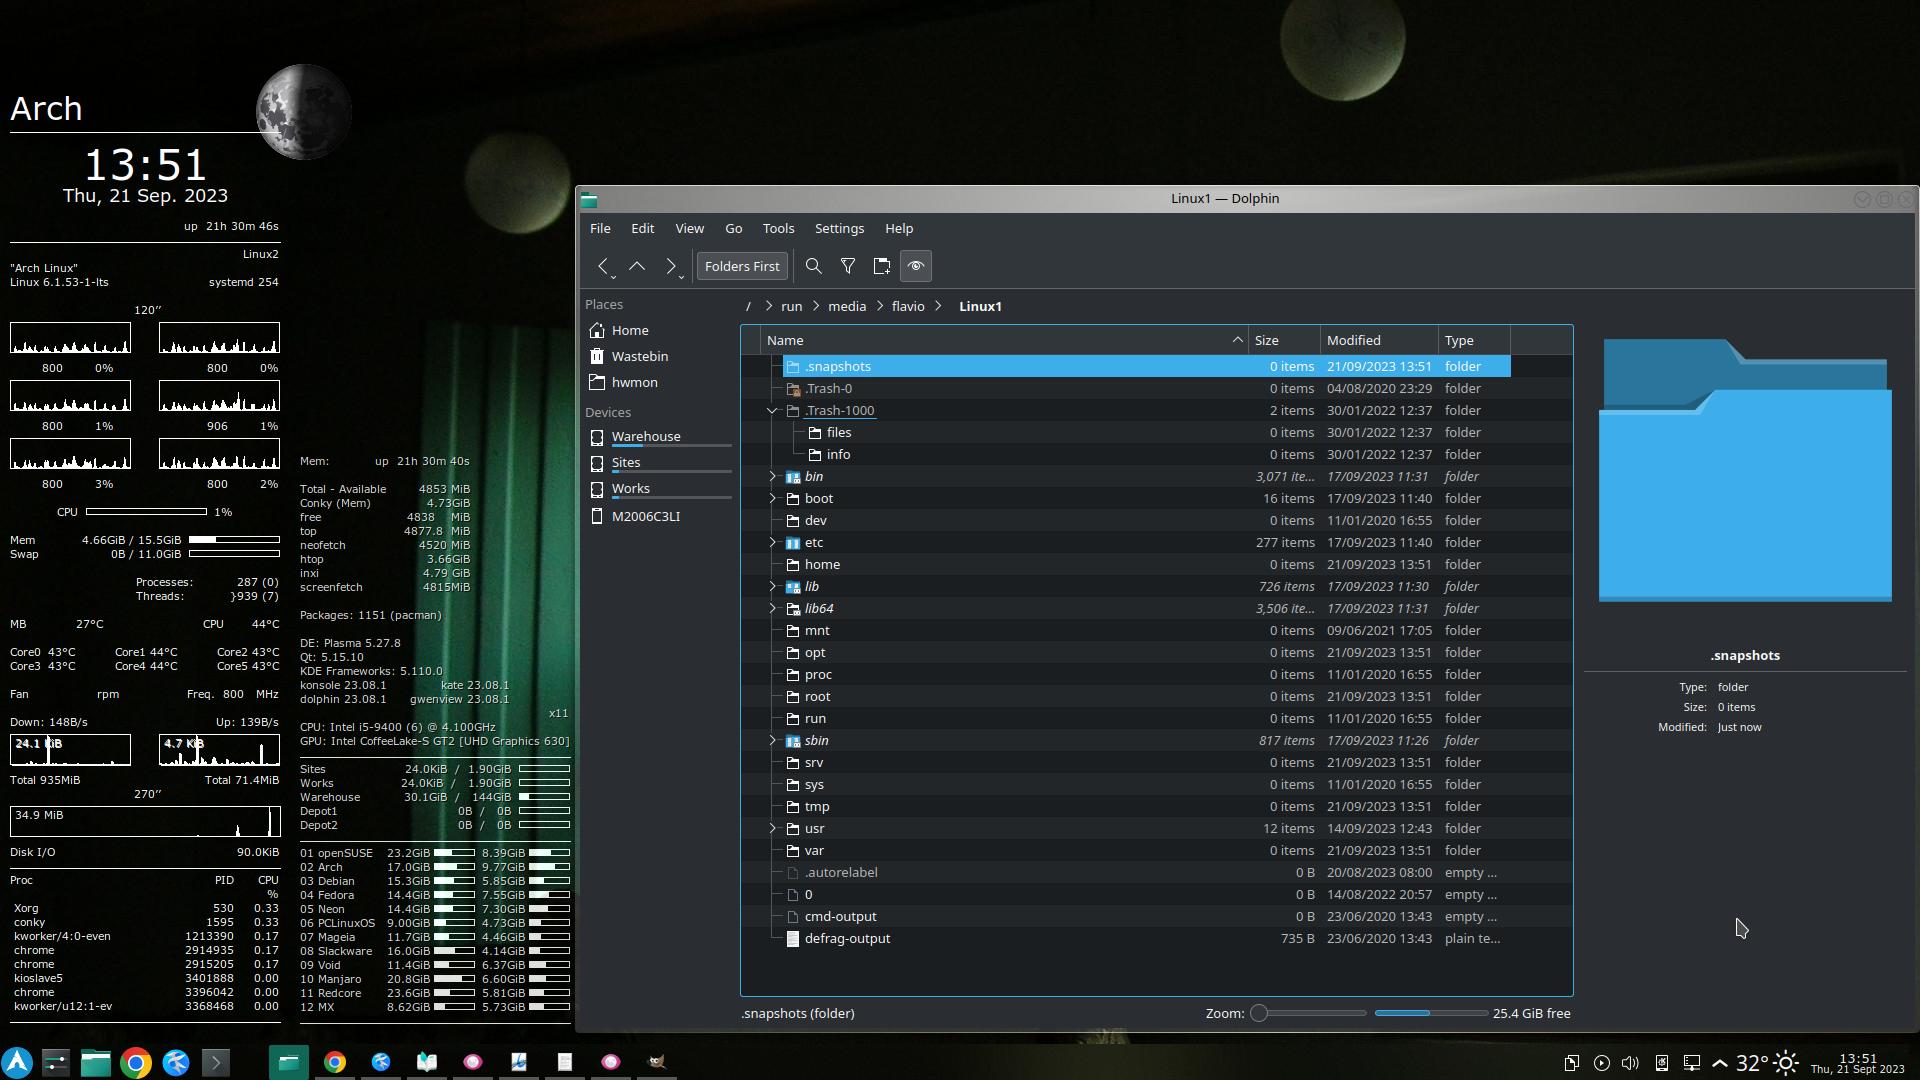The image size is (1920, 1080).
Task: Expand the boot folder tree
Action: click(772, 499)
